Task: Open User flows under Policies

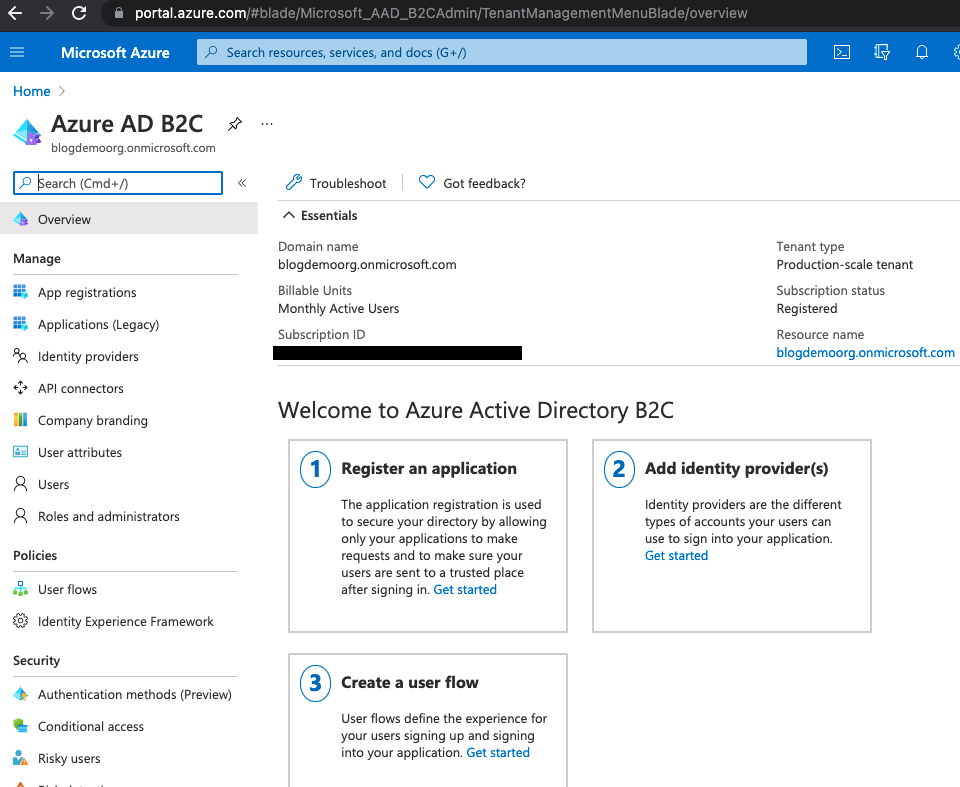Action: coord(67,589)
